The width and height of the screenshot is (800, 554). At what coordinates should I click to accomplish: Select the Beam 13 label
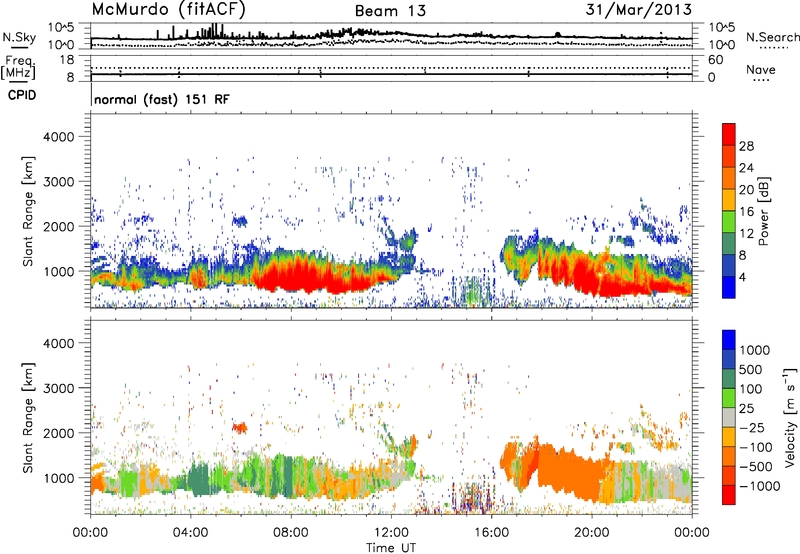click(x=390, y=11)
